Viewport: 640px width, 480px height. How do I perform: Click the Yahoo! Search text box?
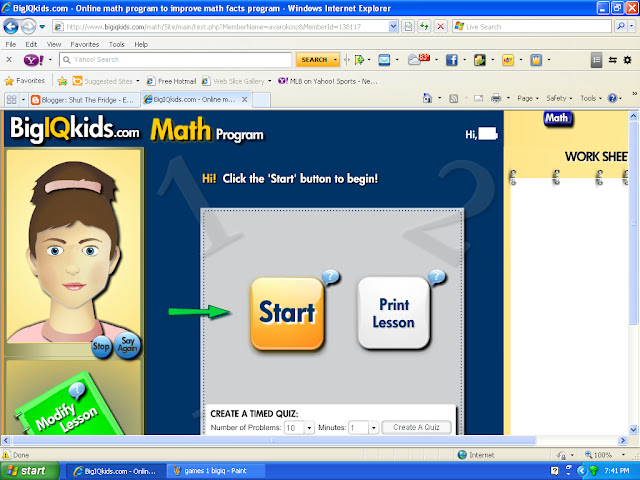coord(176,60)
